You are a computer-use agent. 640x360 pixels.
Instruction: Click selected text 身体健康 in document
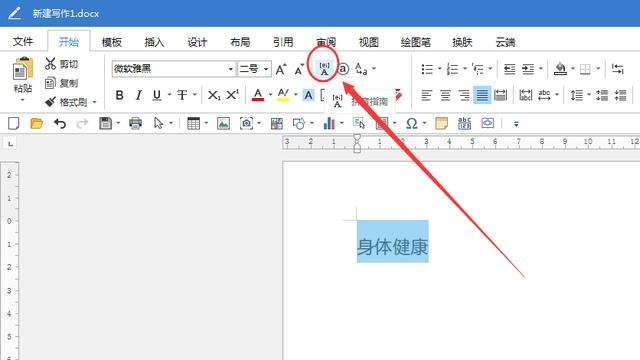[393, 247]
